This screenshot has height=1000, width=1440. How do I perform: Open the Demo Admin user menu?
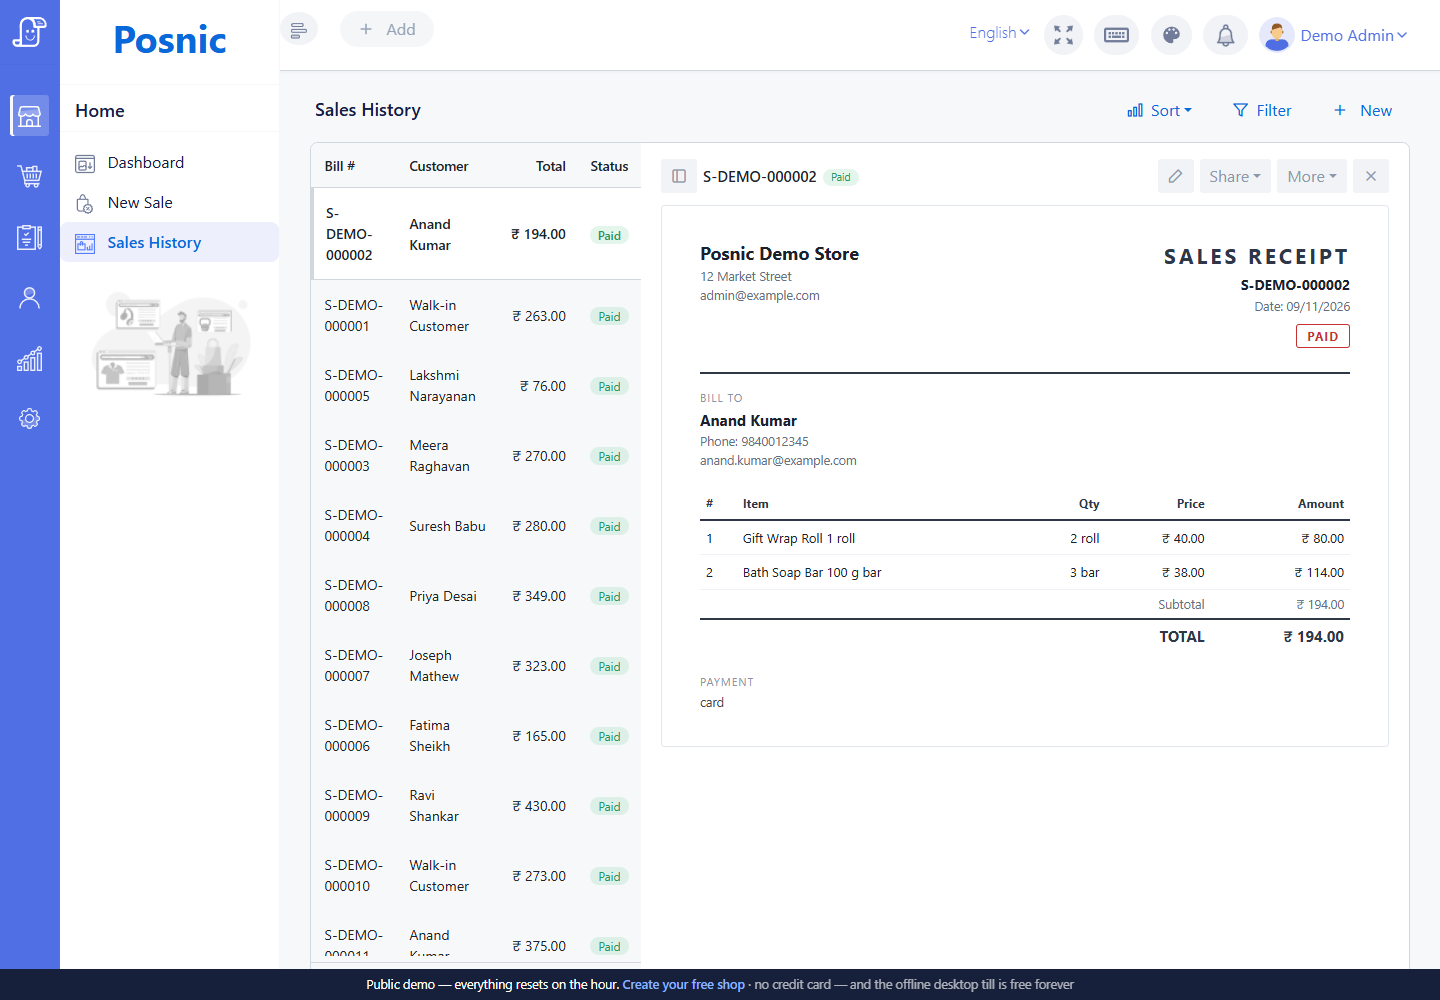tap(1354, 35)
